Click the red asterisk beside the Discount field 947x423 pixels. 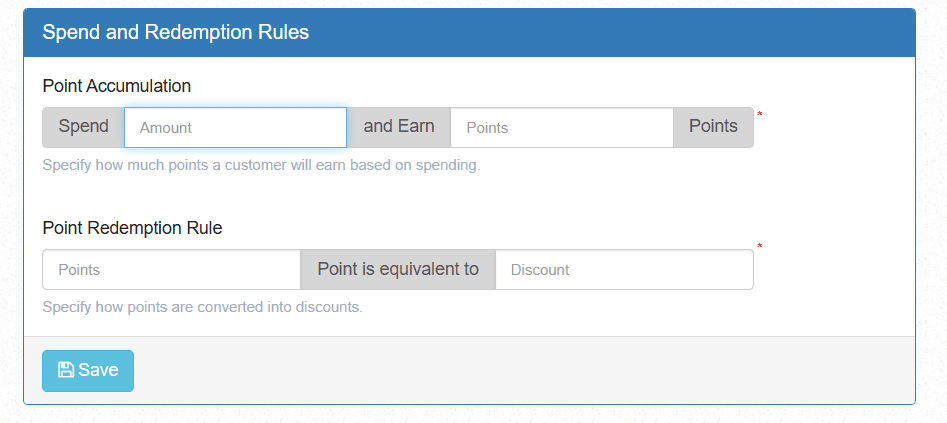(x=760, y=247)
